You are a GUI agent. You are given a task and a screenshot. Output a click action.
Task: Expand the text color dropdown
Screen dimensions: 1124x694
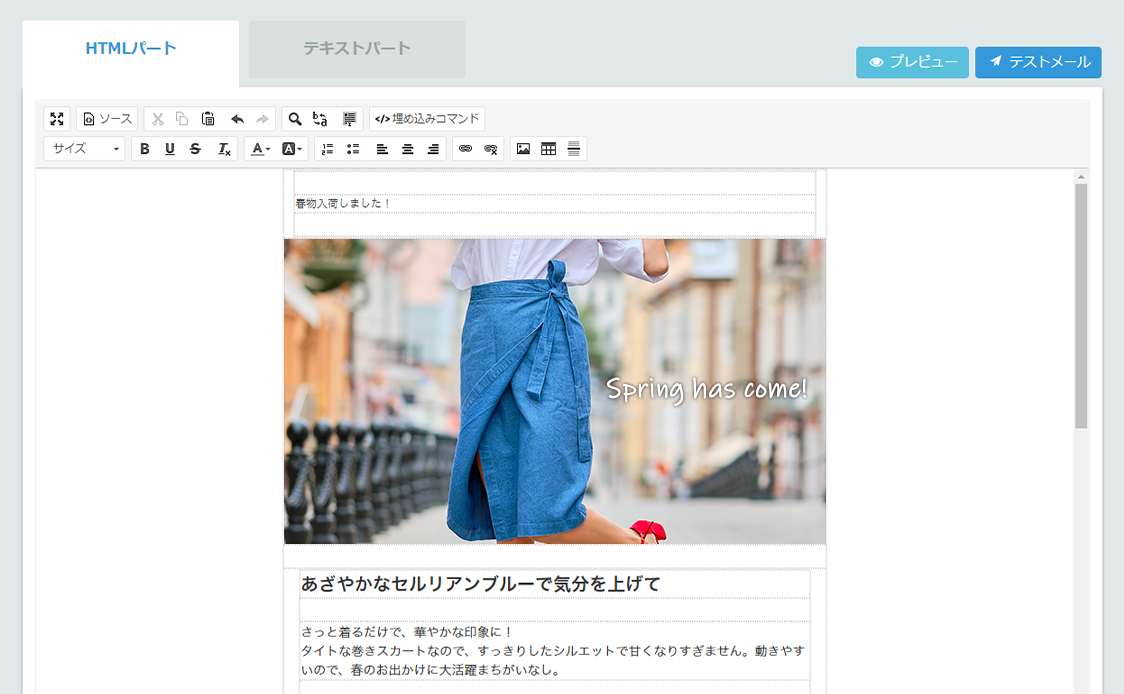tap(260, 149)
